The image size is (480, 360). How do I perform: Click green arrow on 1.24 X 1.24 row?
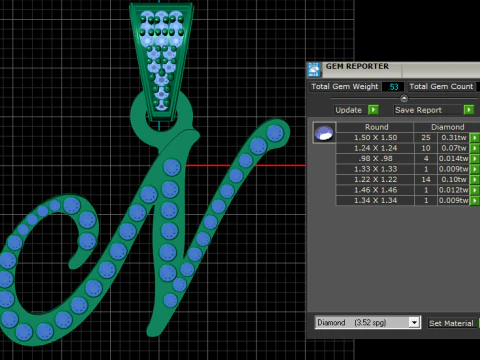[x=475, y=148]
